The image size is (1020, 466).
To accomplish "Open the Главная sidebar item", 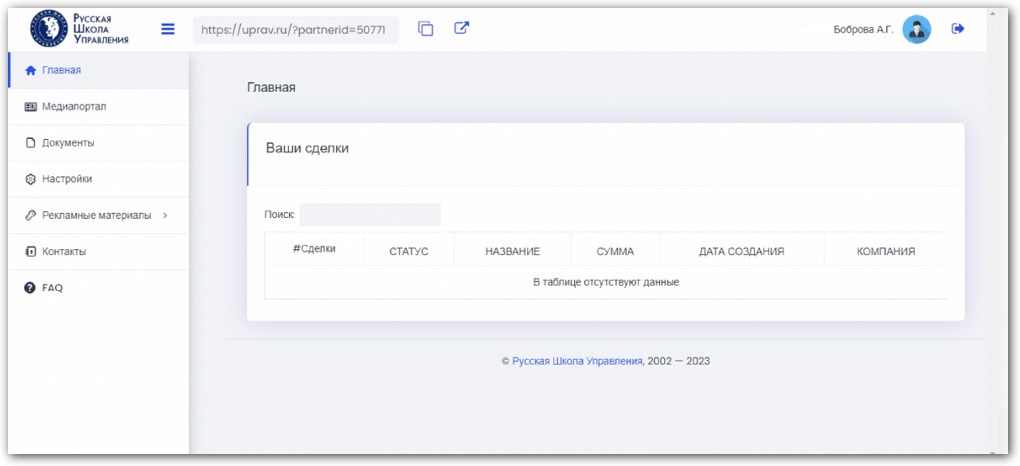I will point(61,70).
